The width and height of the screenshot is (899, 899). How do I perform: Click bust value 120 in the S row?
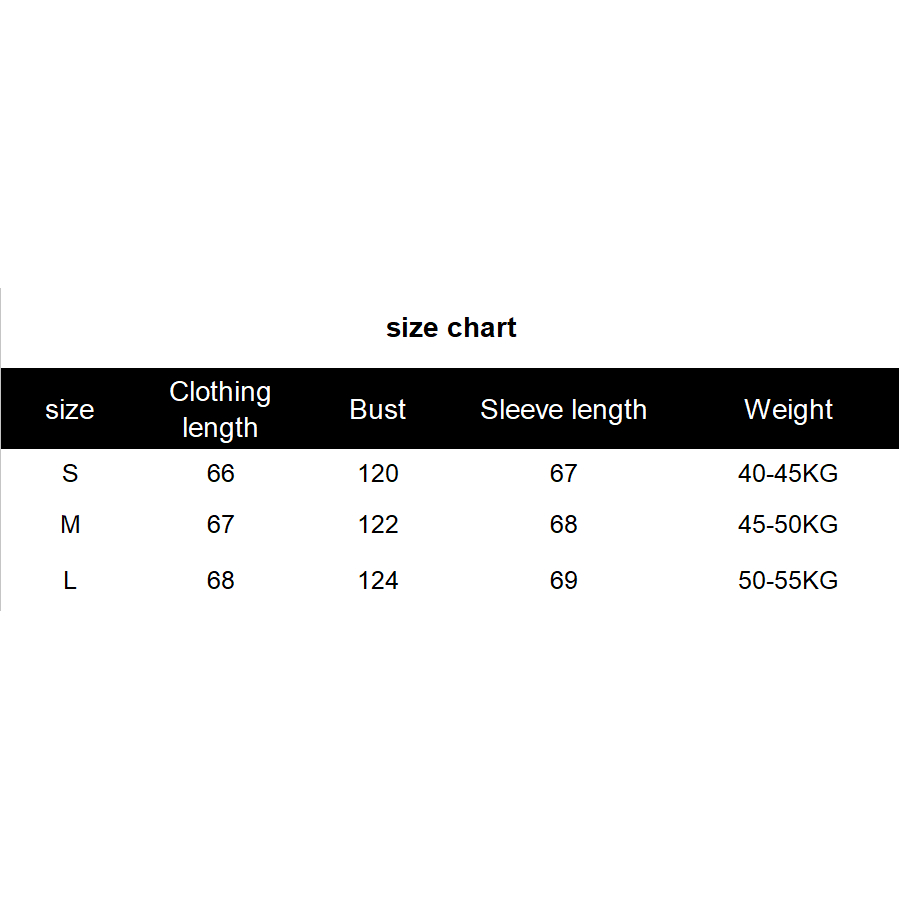click(378, 474)
